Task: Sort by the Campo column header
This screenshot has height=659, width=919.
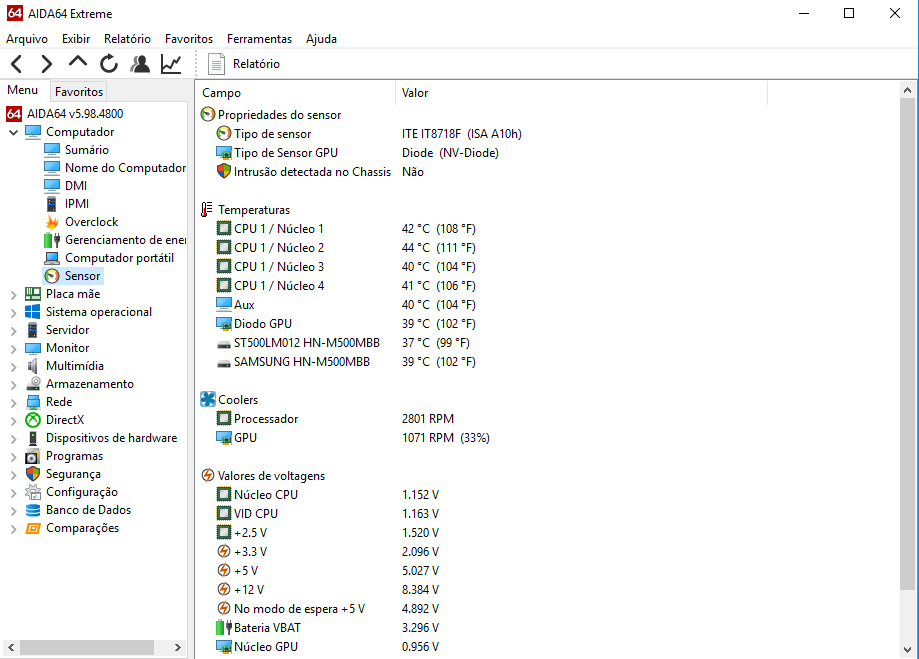Action: [296, 93]
